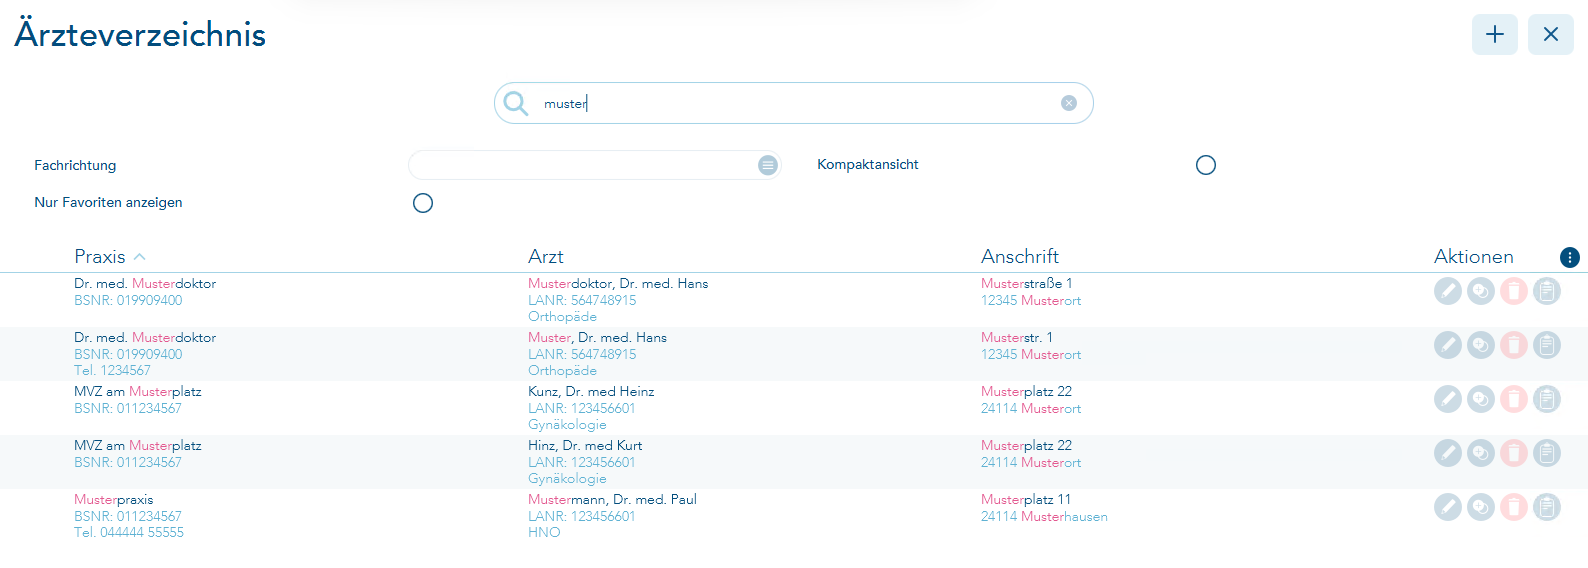
Task: Sort by the Anschrift column header
Action: 1019,257
